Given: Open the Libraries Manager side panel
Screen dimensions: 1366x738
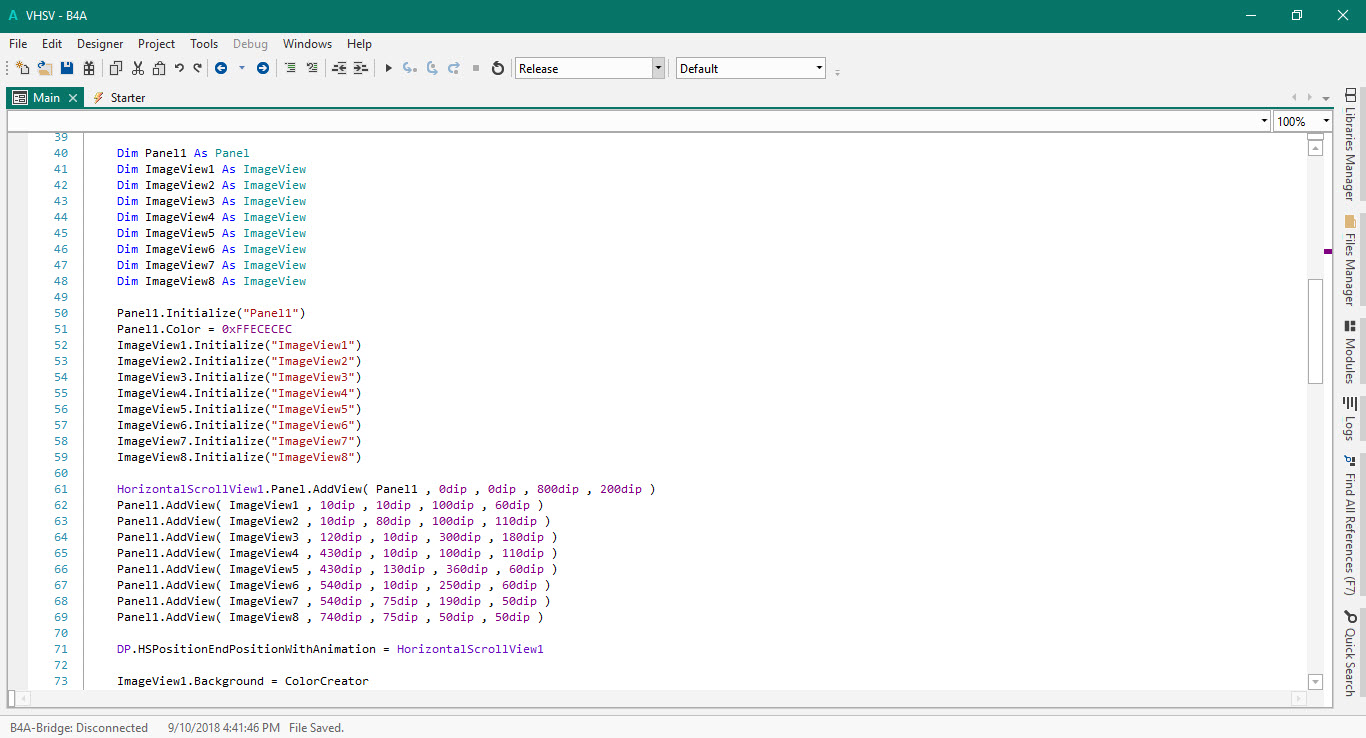Looking at the screenshot, I should [x=1349, y=144].
